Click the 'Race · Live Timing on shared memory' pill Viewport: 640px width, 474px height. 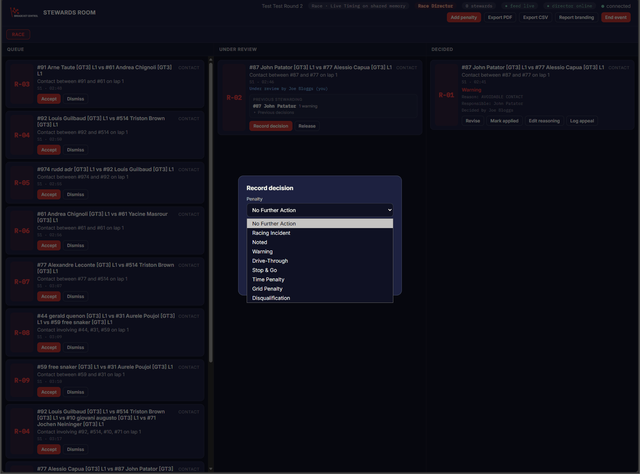click(358, 6)
